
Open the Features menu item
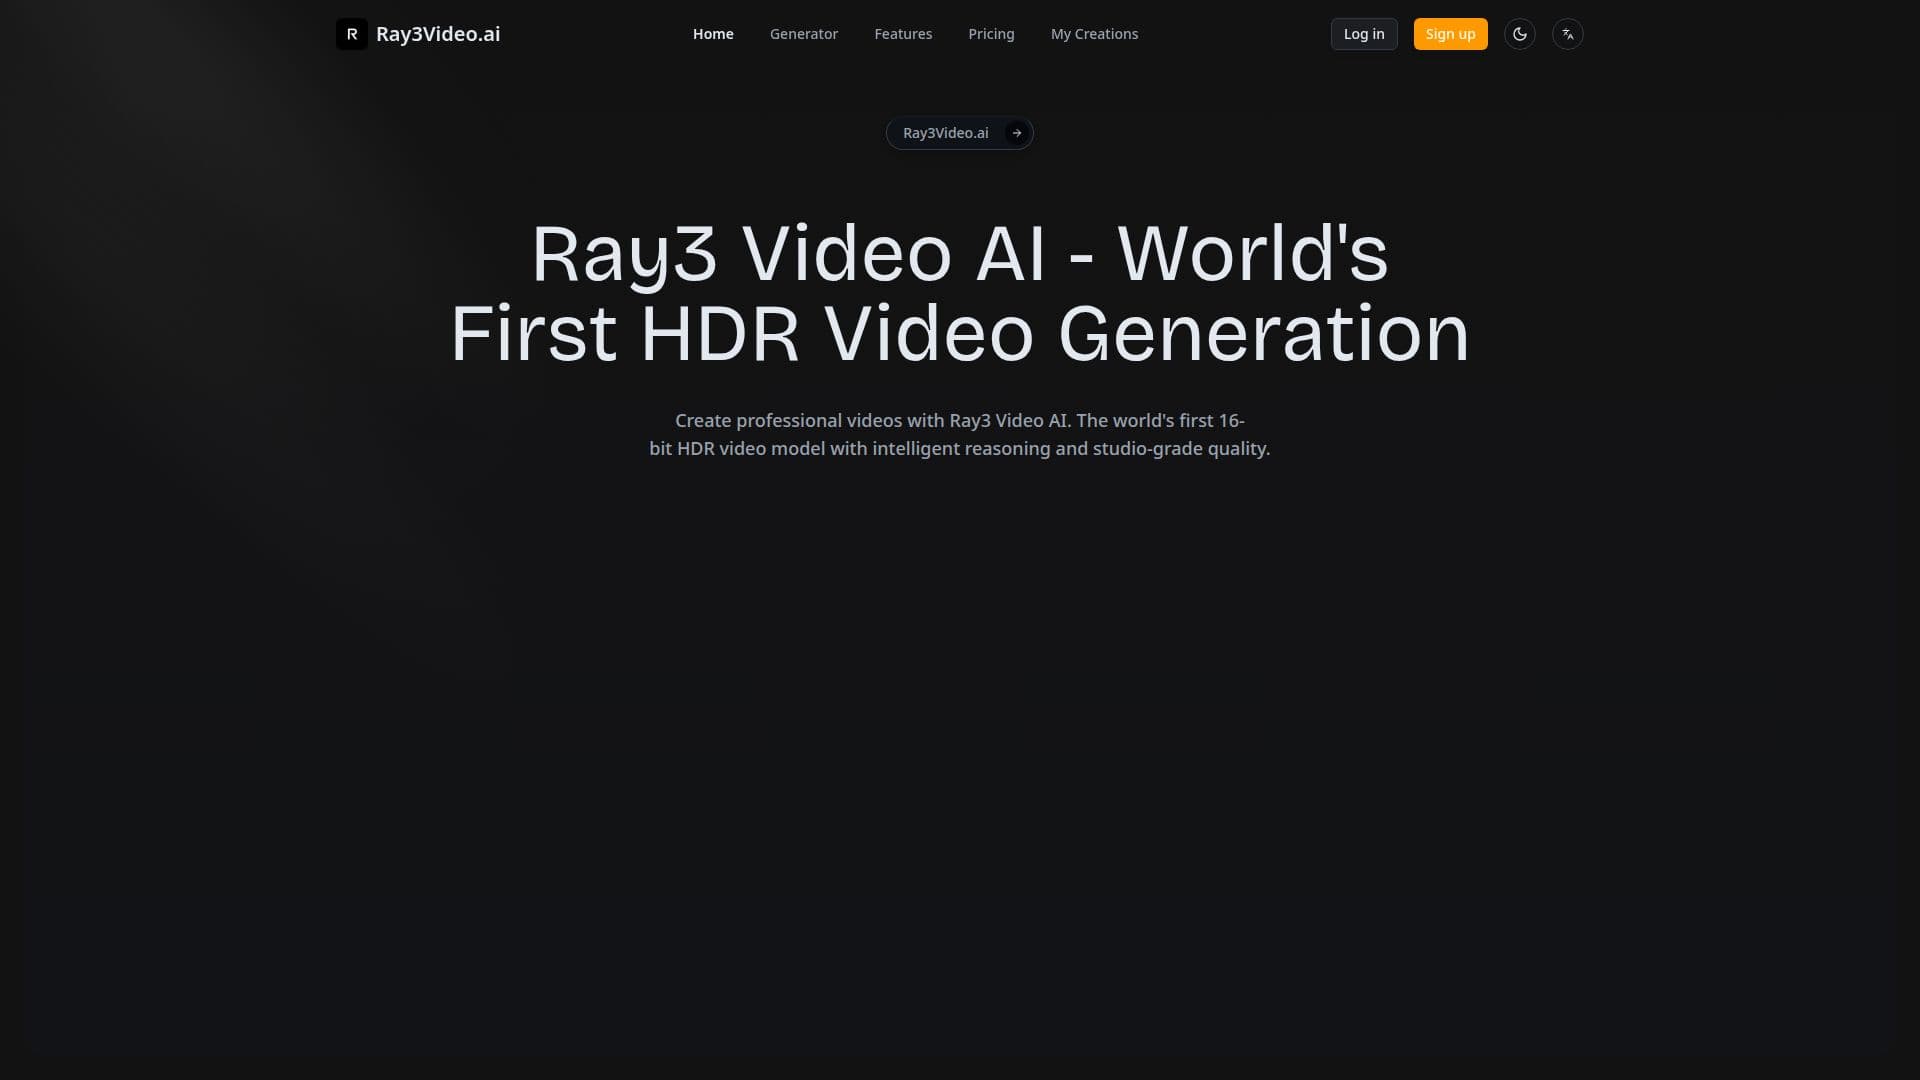[903, 34]
